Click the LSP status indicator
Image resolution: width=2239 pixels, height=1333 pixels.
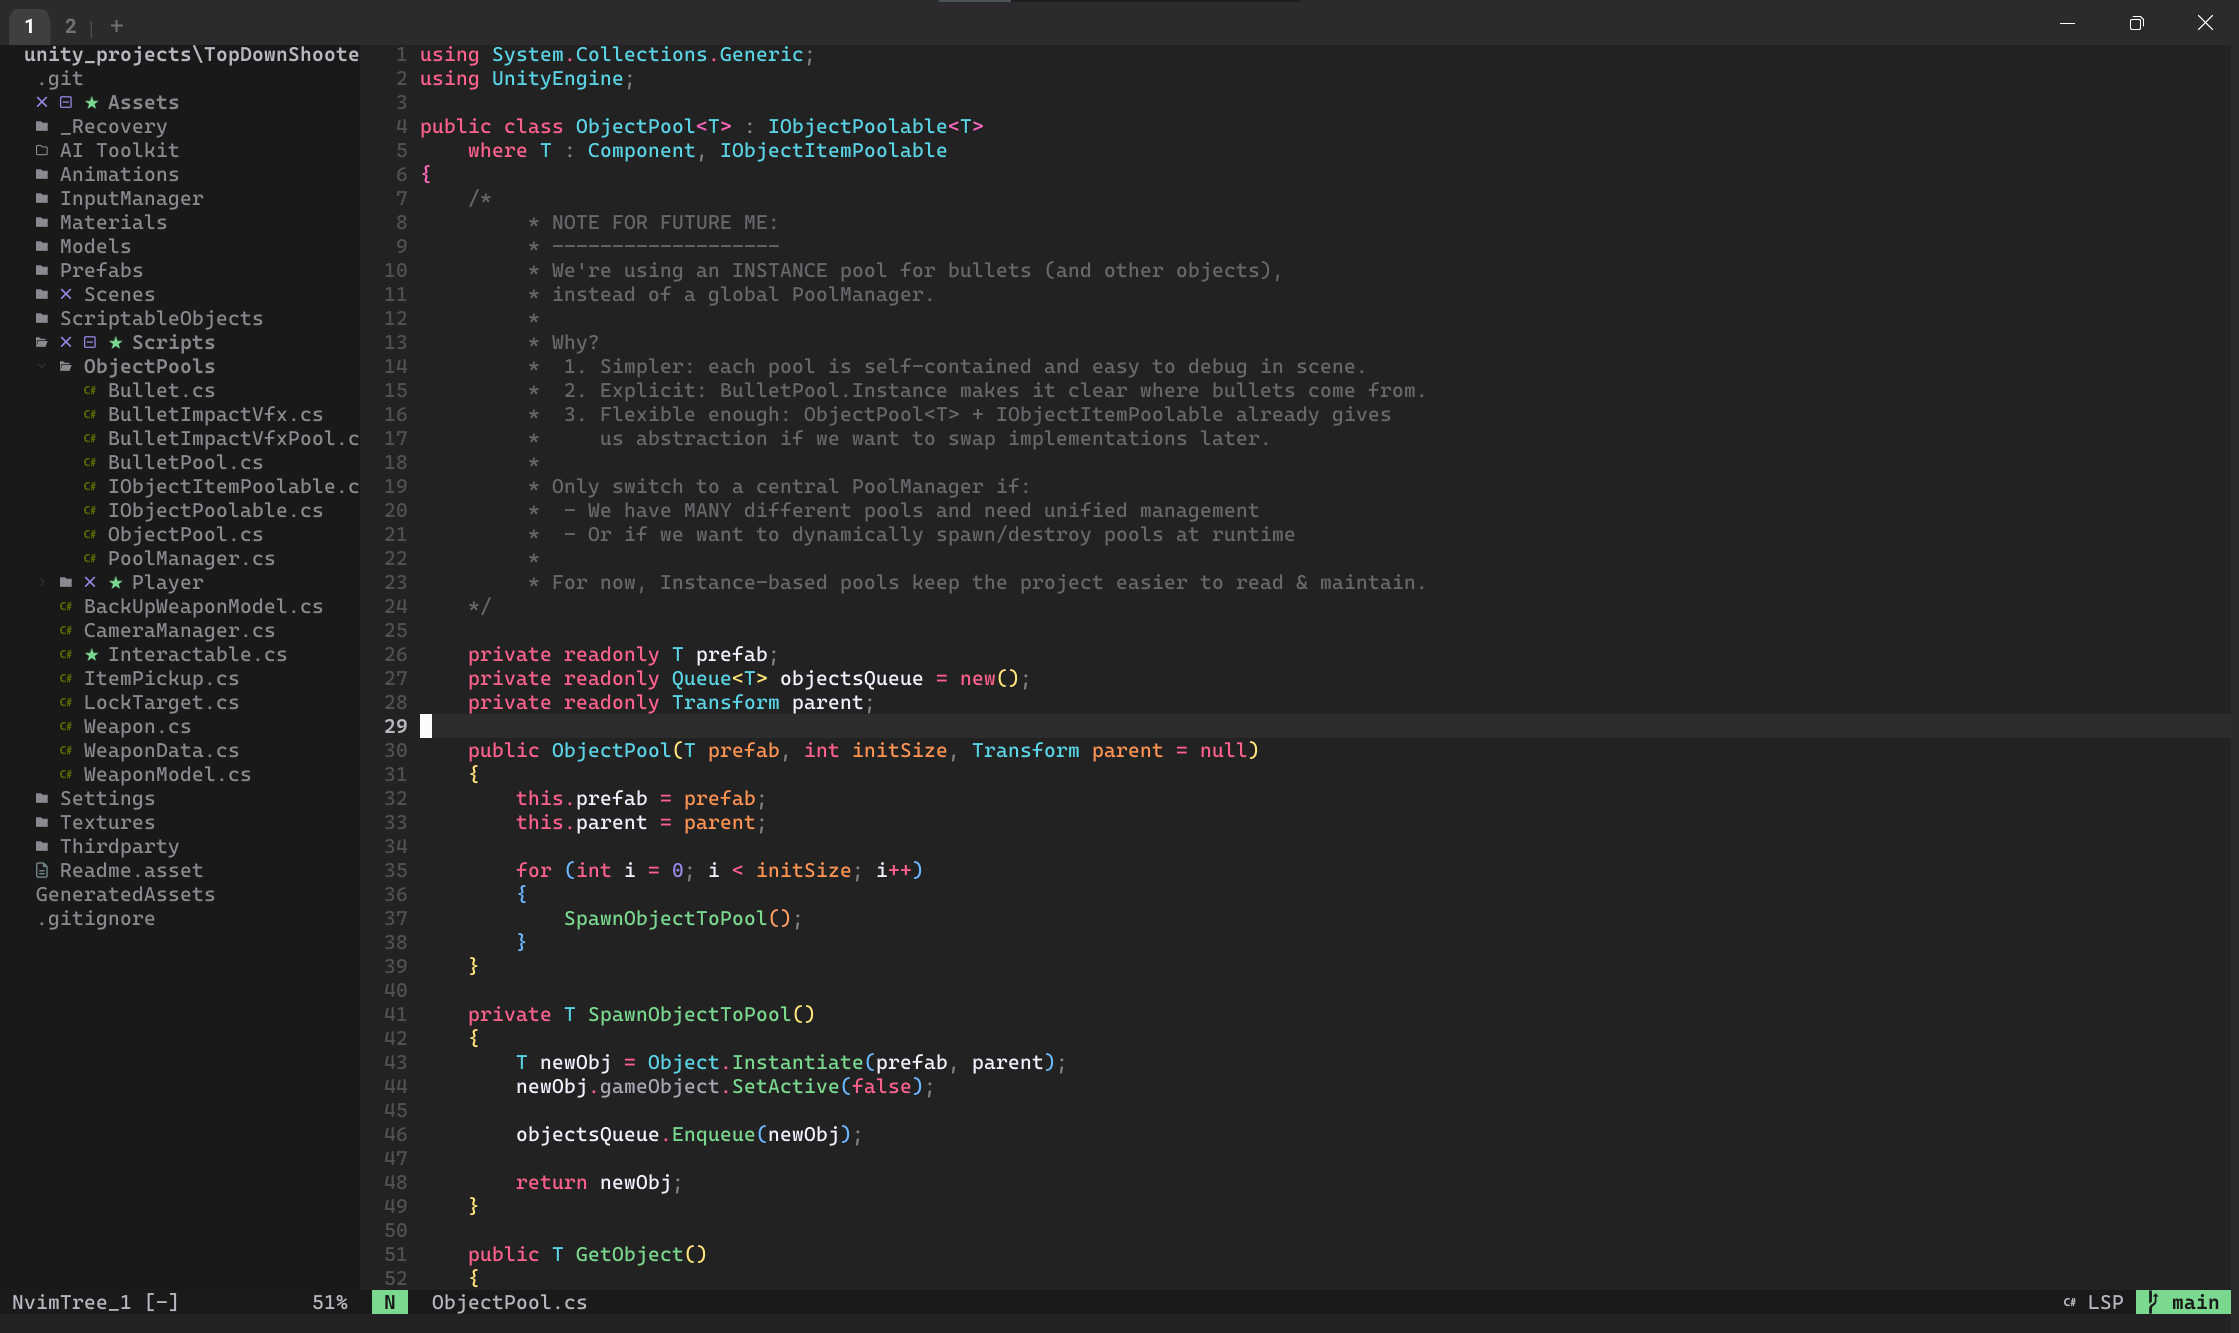[x=2105, y=1302]
